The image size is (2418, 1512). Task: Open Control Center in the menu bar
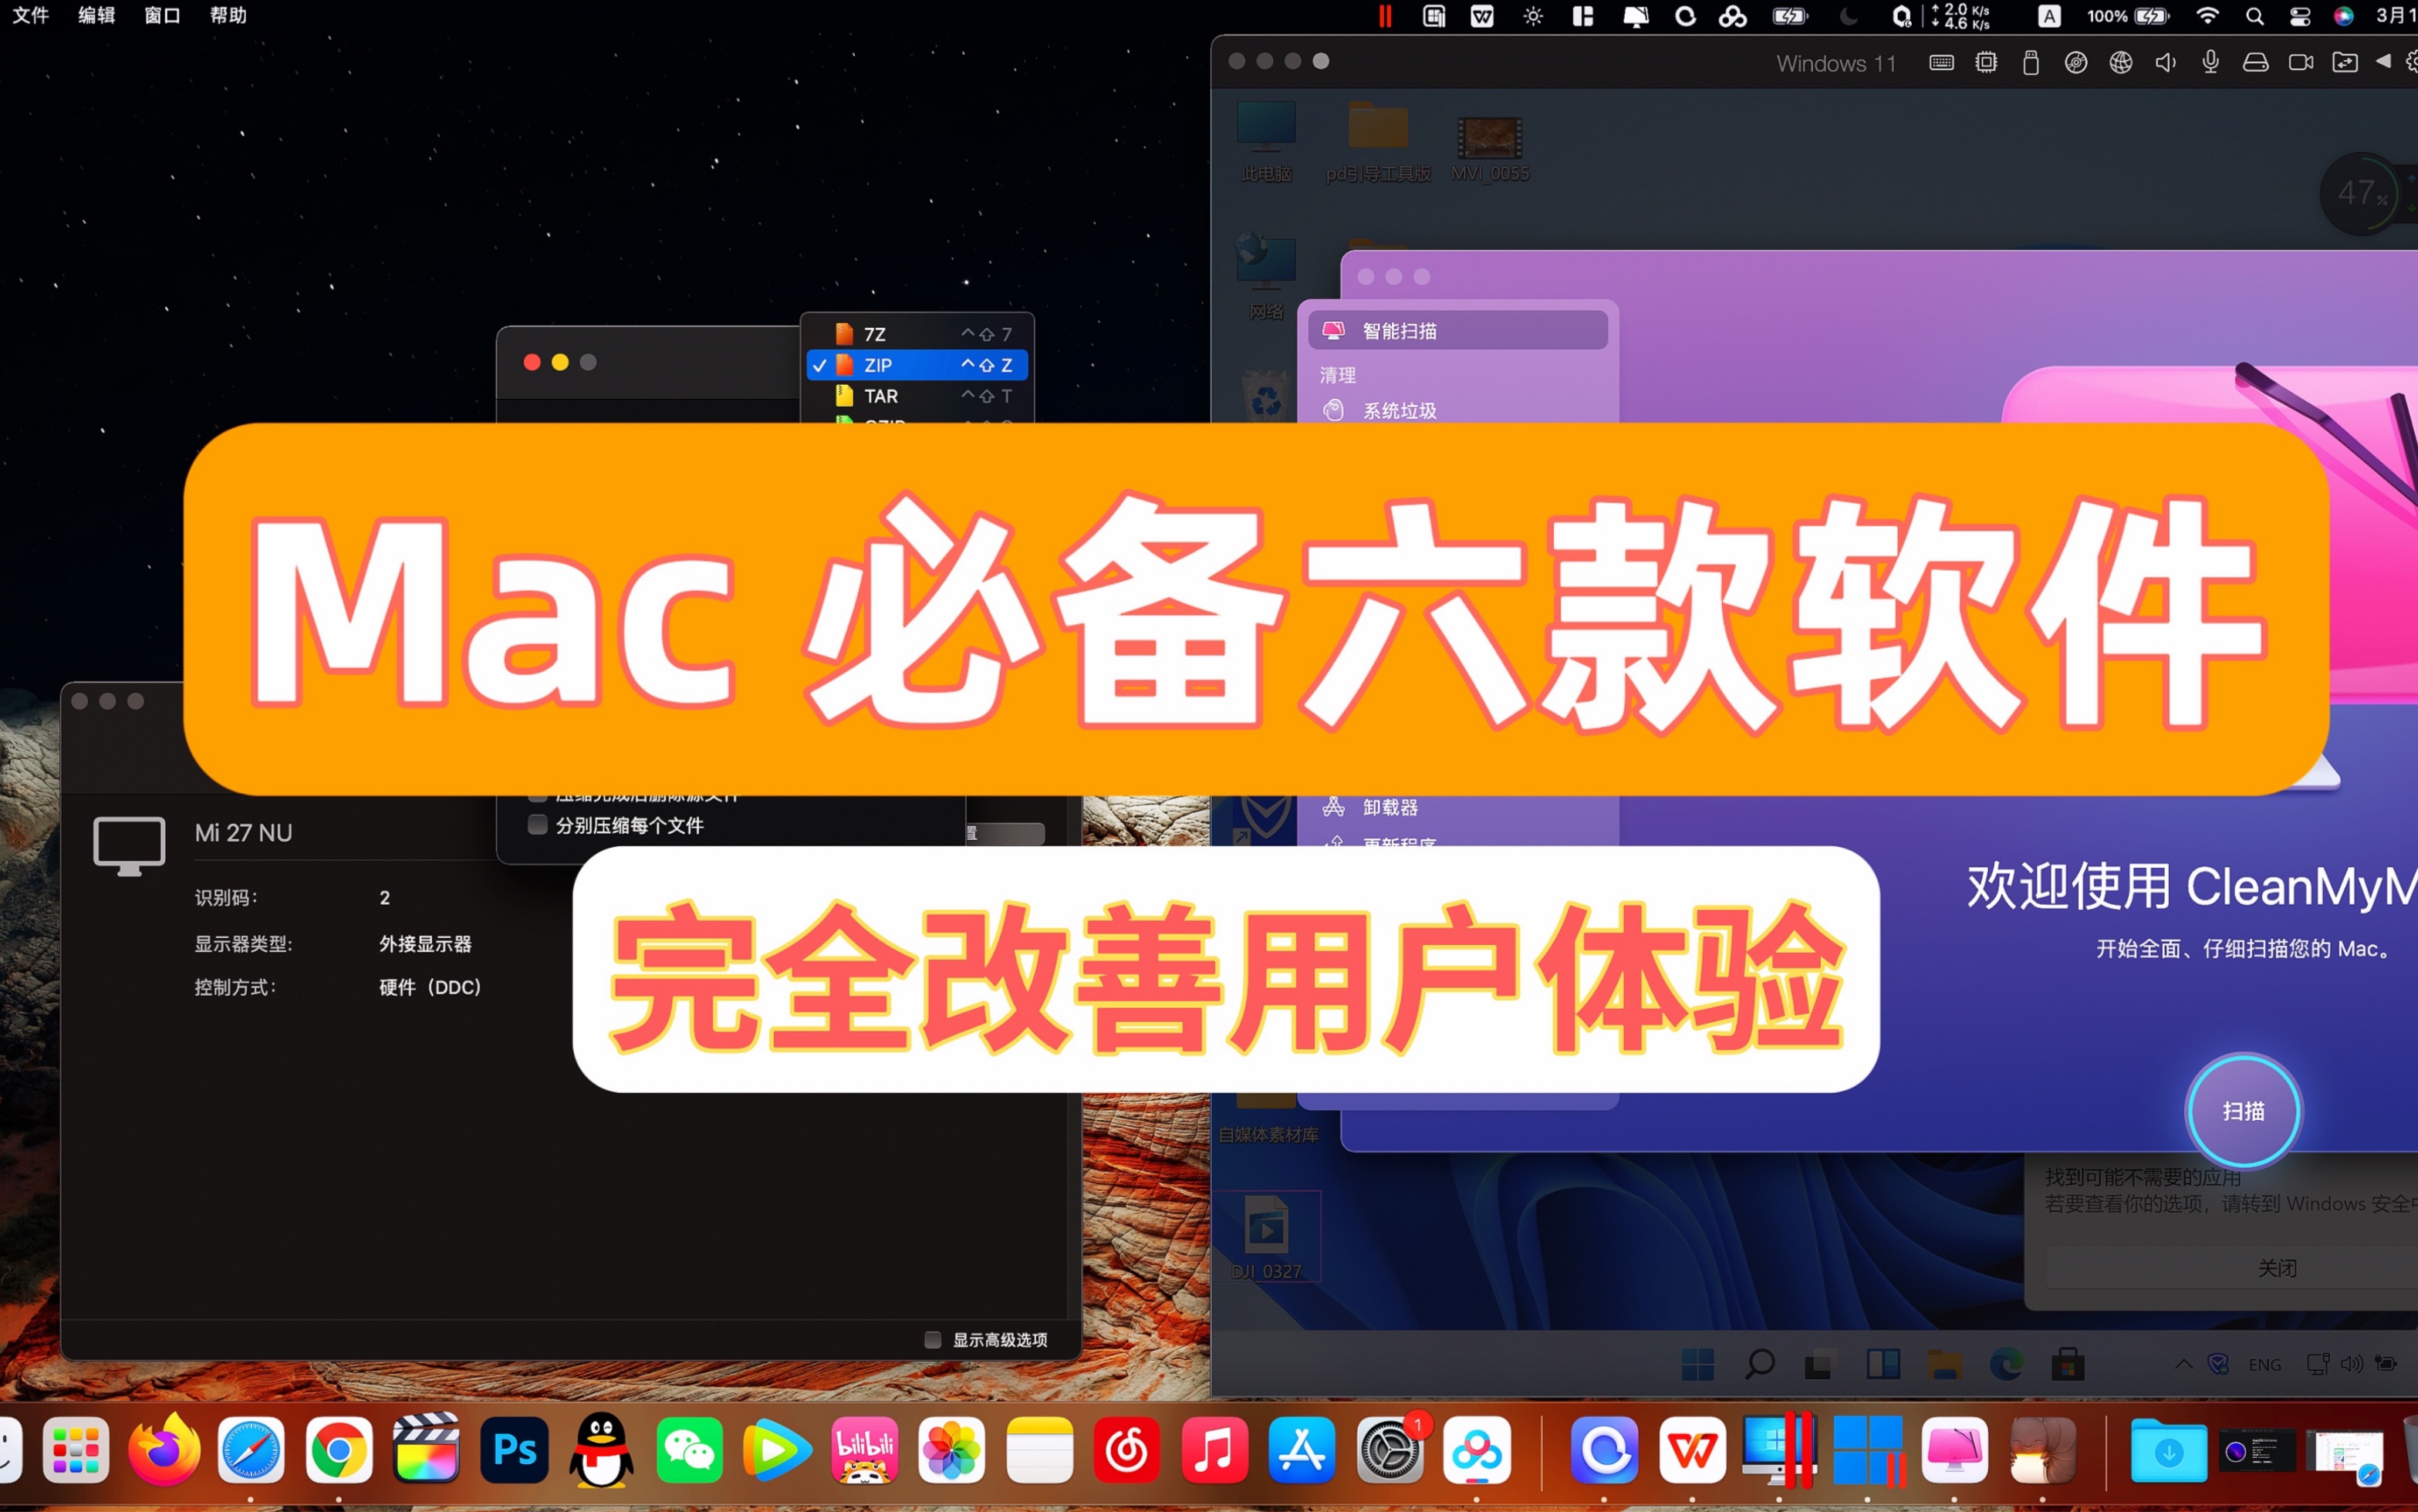tap(2299, 16)
